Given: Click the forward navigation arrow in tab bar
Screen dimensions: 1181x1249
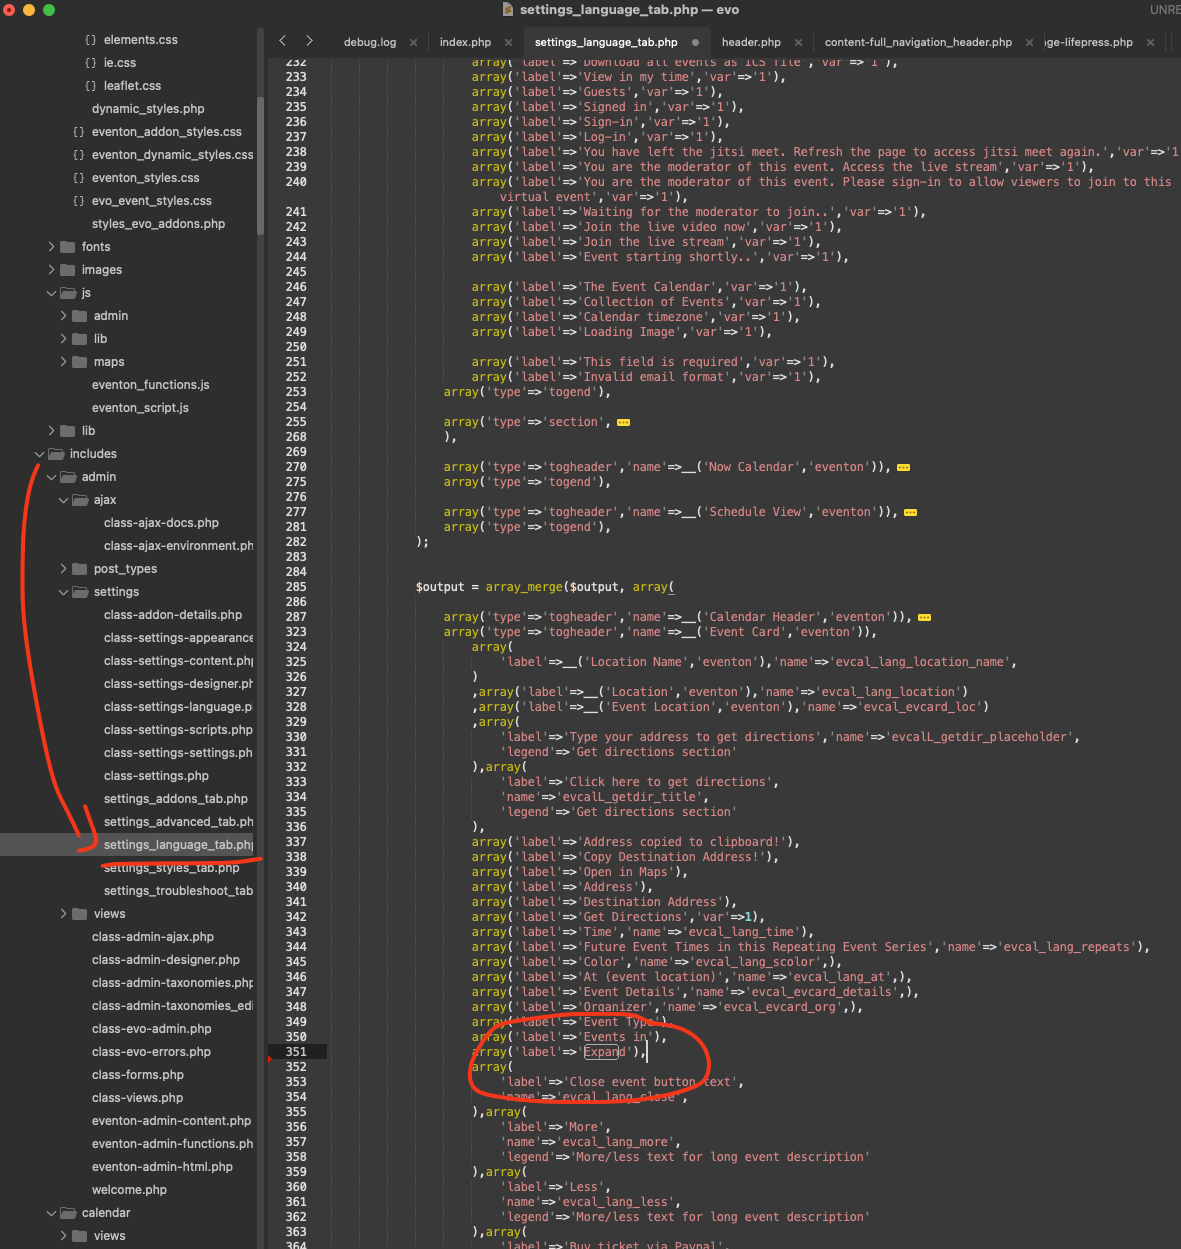Looking at the screenshot, I should [x=309, y=41].
